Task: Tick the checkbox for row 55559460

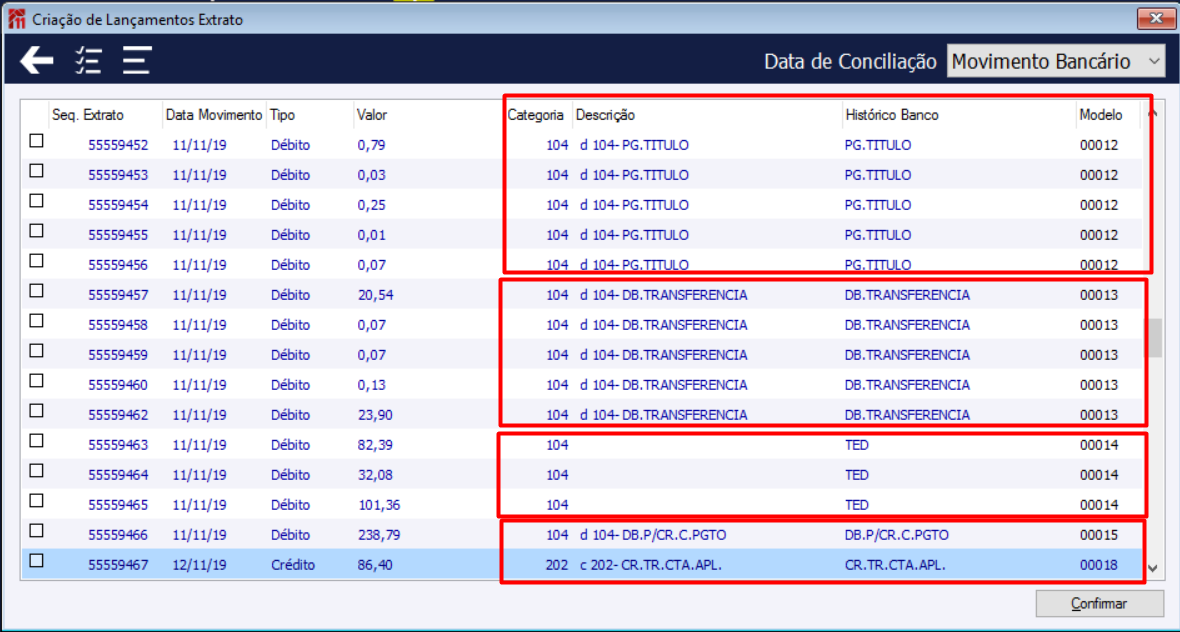Action: (x=36, y=381)
